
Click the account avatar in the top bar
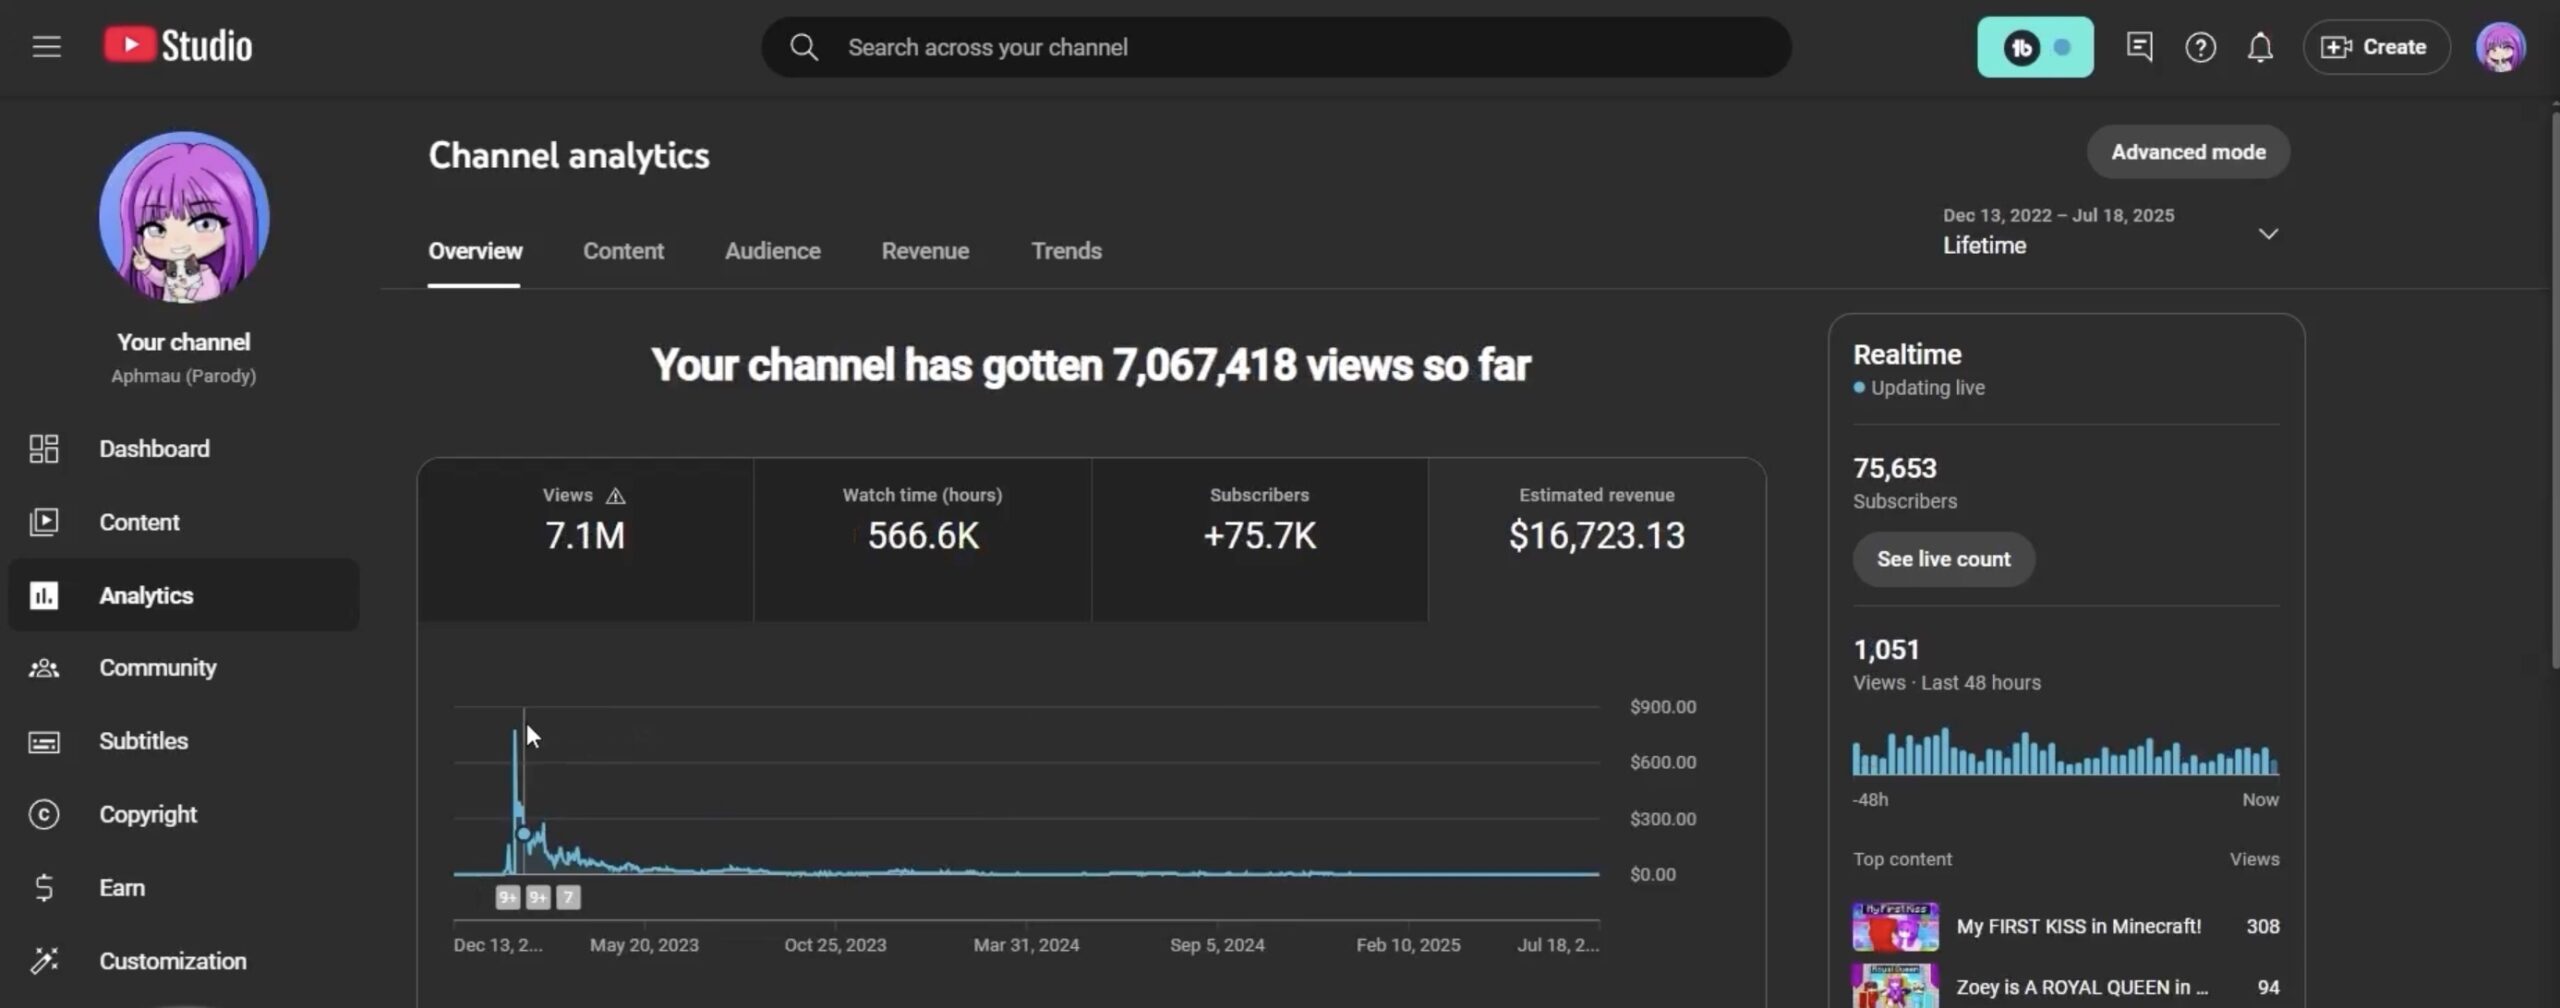2500,47
